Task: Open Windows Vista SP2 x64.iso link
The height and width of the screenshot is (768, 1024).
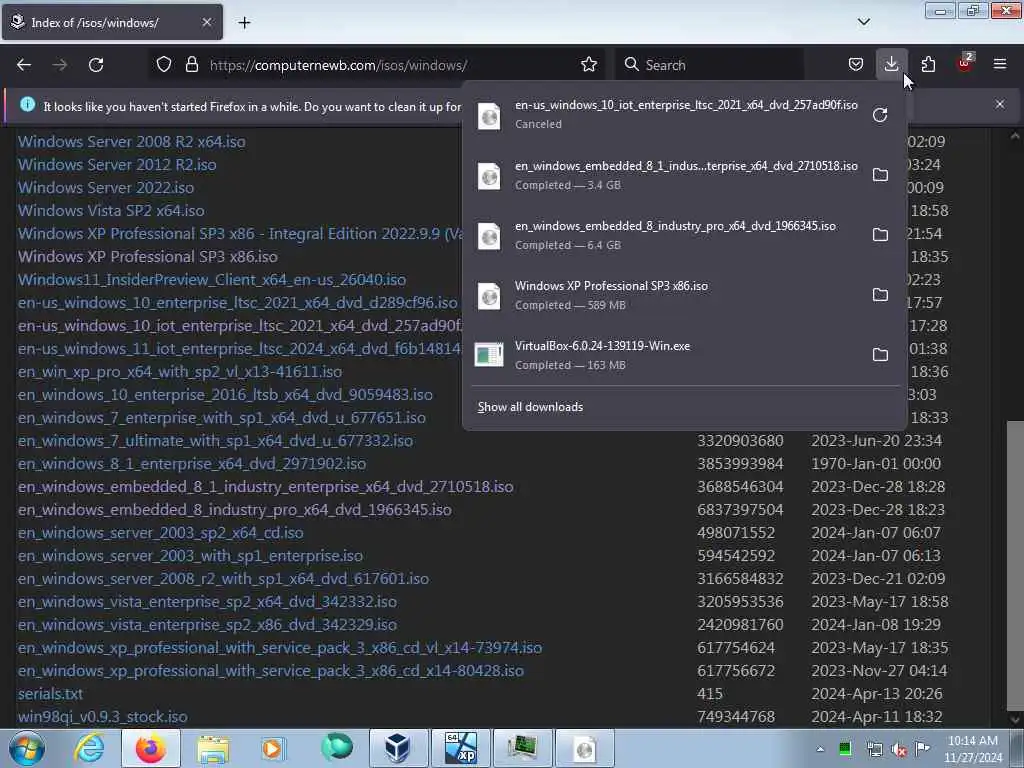Action: click(111, 211)
